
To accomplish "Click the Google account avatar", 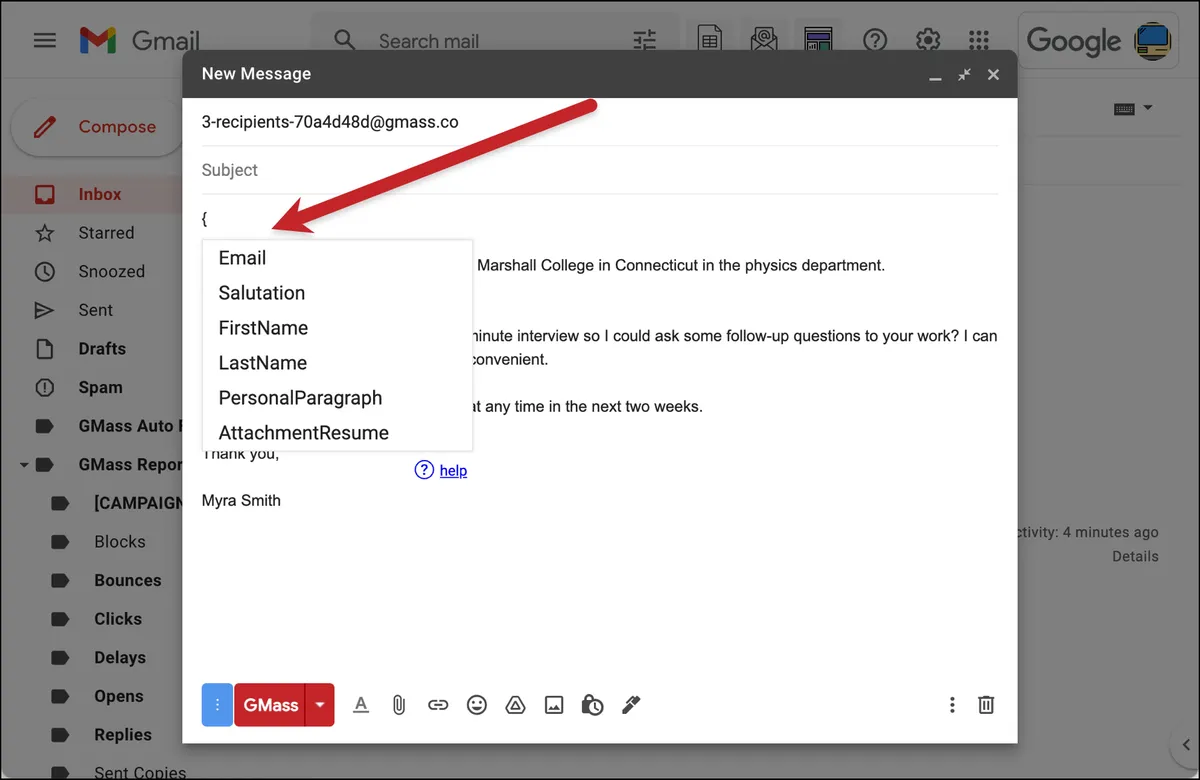I will [1153, 41].
